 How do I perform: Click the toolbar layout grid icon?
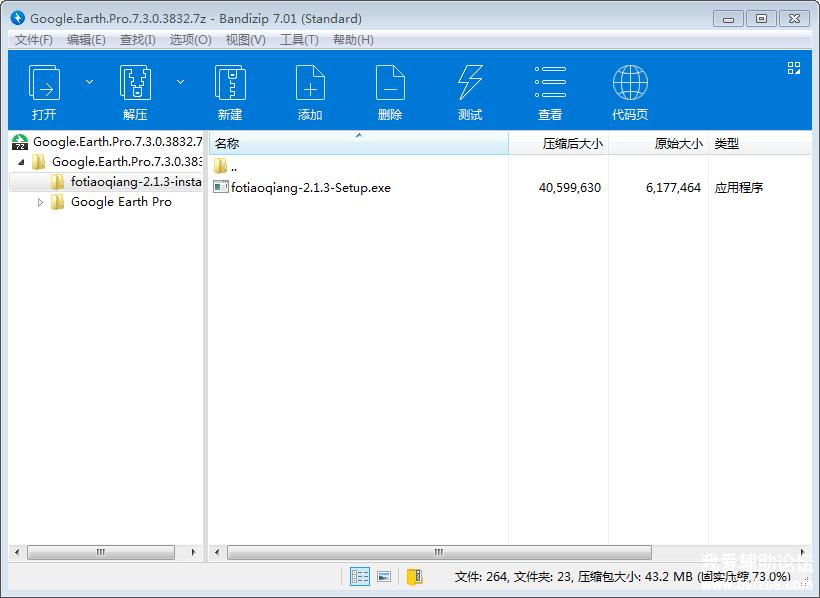point(794,68)
